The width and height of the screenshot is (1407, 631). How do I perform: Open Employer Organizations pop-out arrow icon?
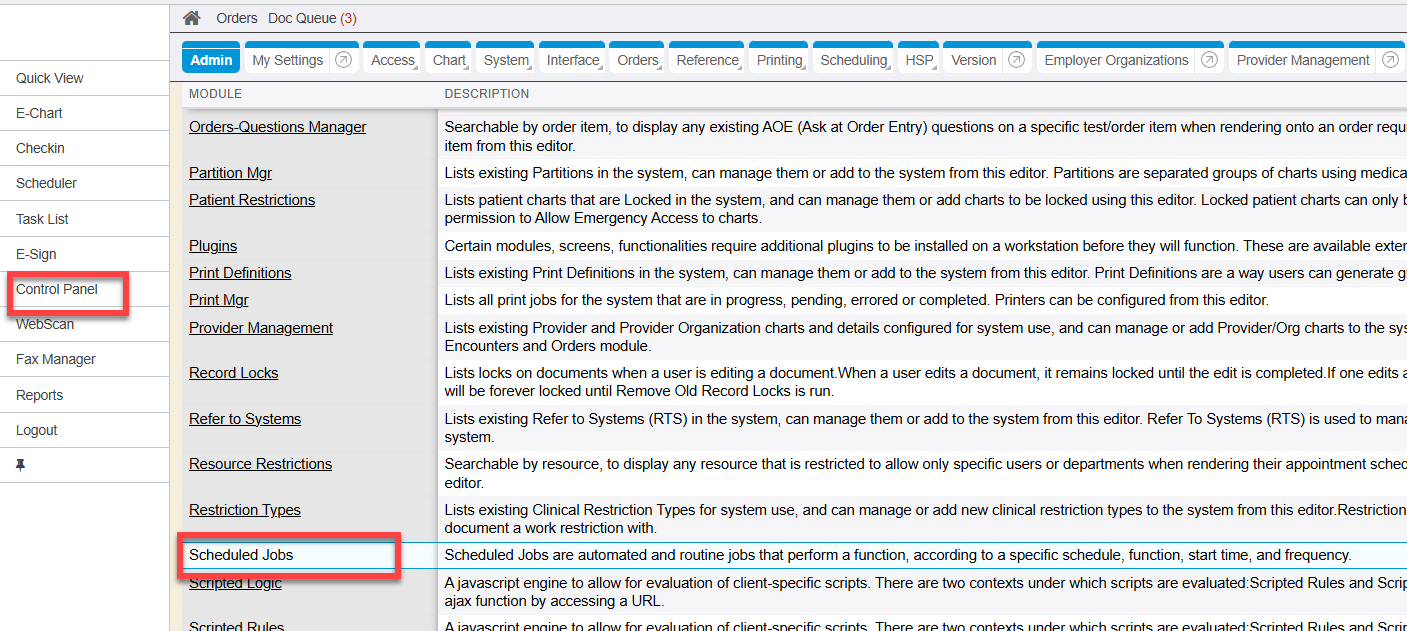pos(1209,60)
